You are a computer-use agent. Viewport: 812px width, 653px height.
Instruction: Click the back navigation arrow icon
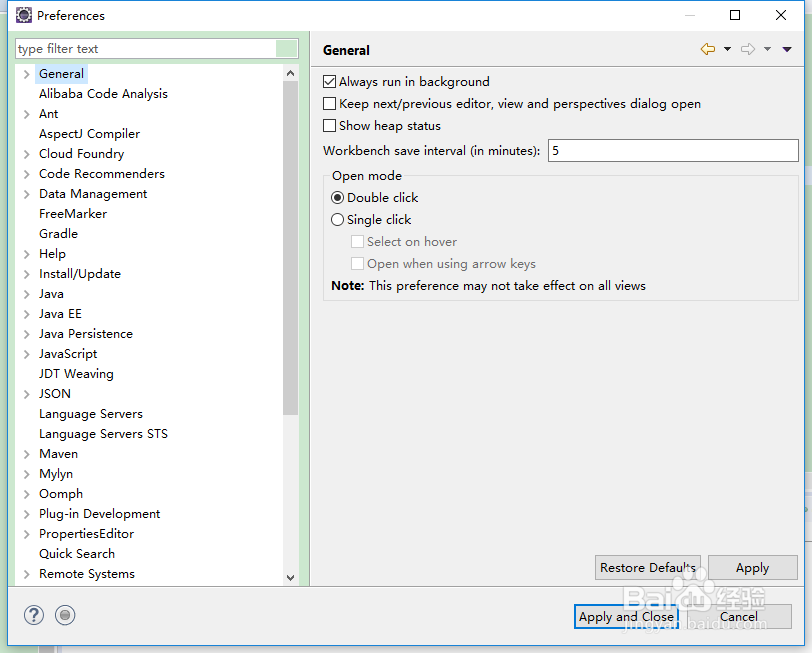point(708,49)
